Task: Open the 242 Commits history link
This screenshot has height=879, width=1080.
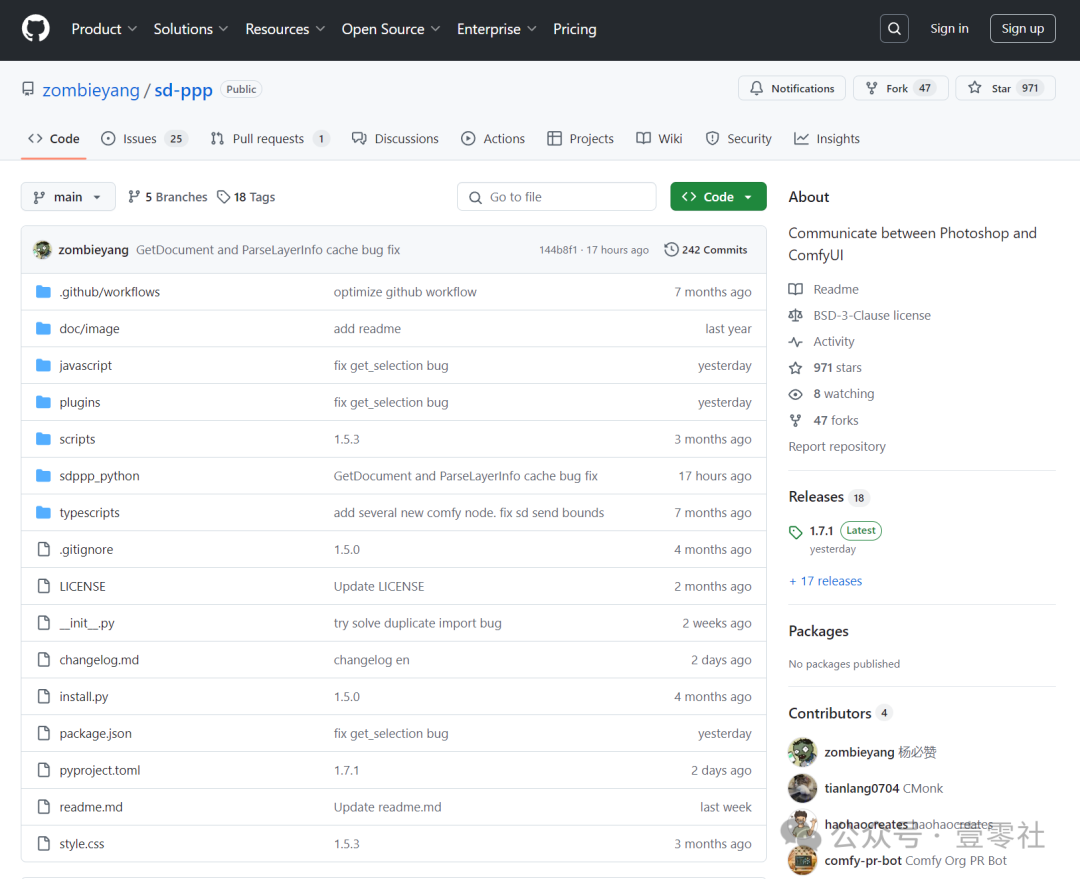Action: [706, 249]
